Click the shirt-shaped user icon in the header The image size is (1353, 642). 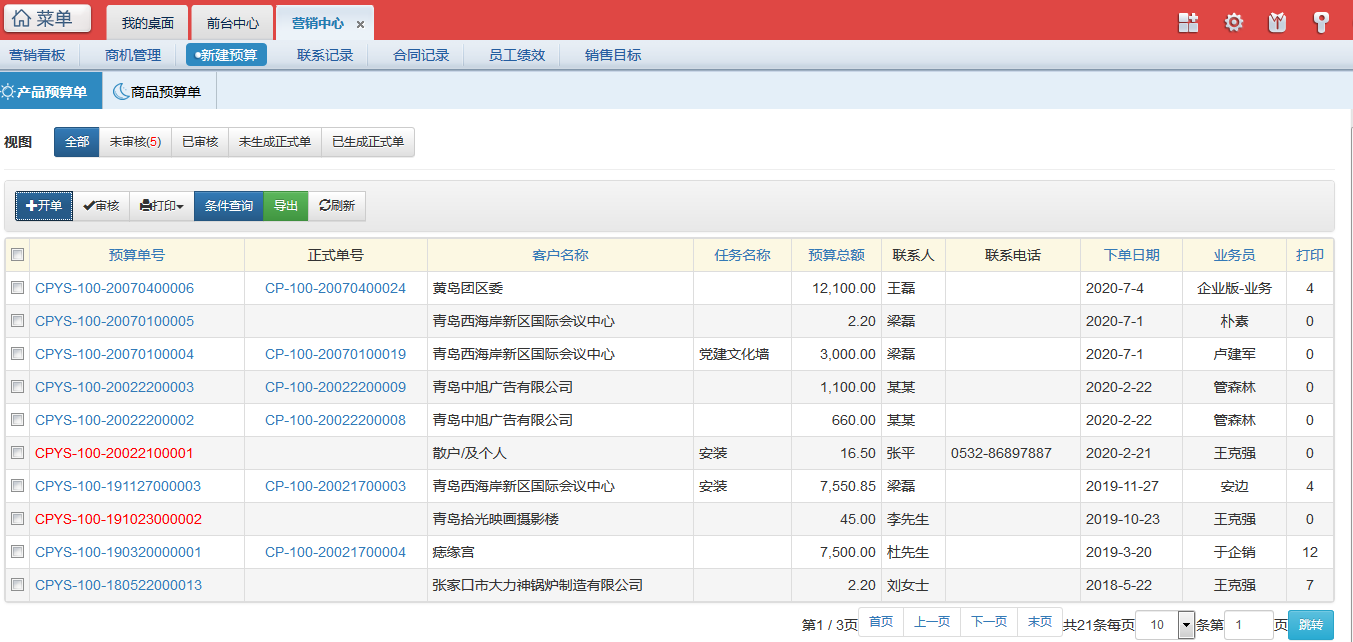click(1277, 22)
